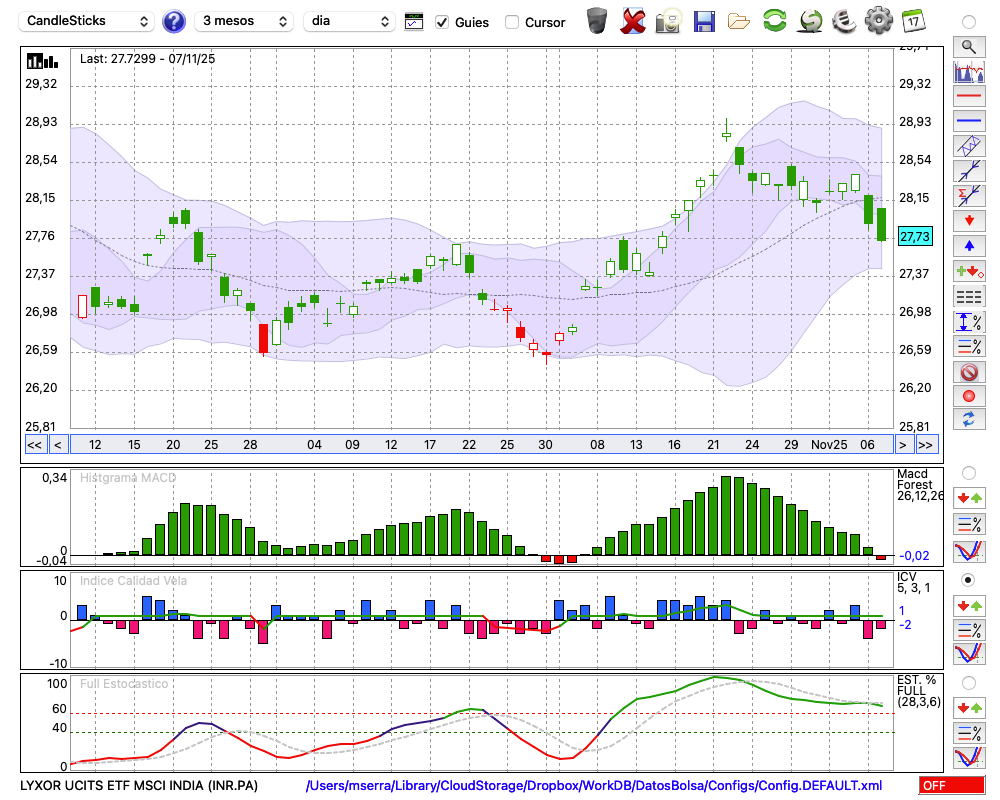
Task: Click the << scroll to start button
Action: click(34, 444)
